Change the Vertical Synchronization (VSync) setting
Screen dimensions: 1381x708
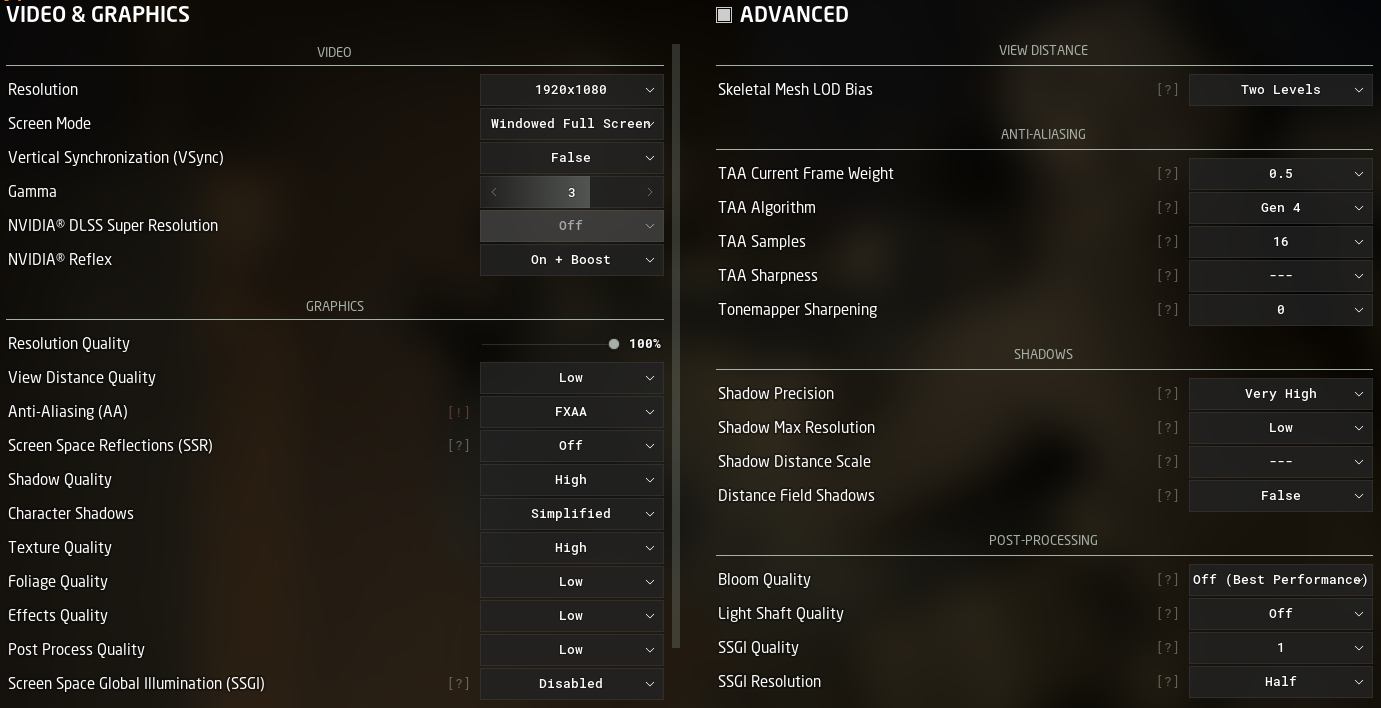point(571,158)
